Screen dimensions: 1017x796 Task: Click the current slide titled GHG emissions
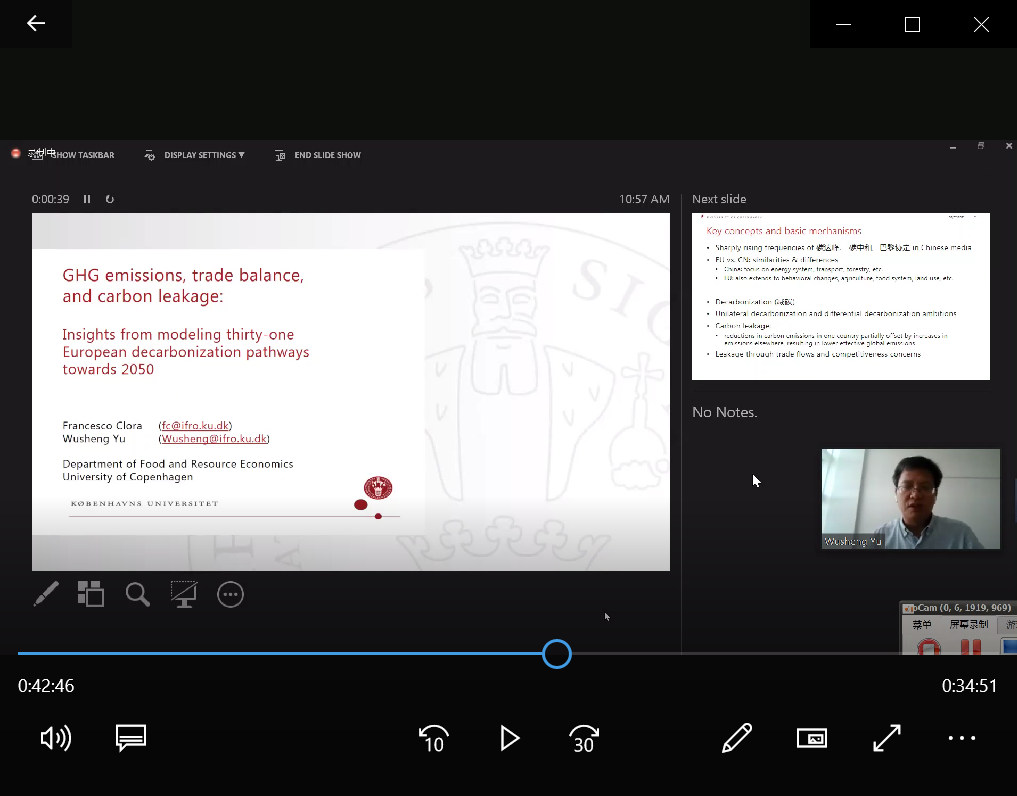351,392
